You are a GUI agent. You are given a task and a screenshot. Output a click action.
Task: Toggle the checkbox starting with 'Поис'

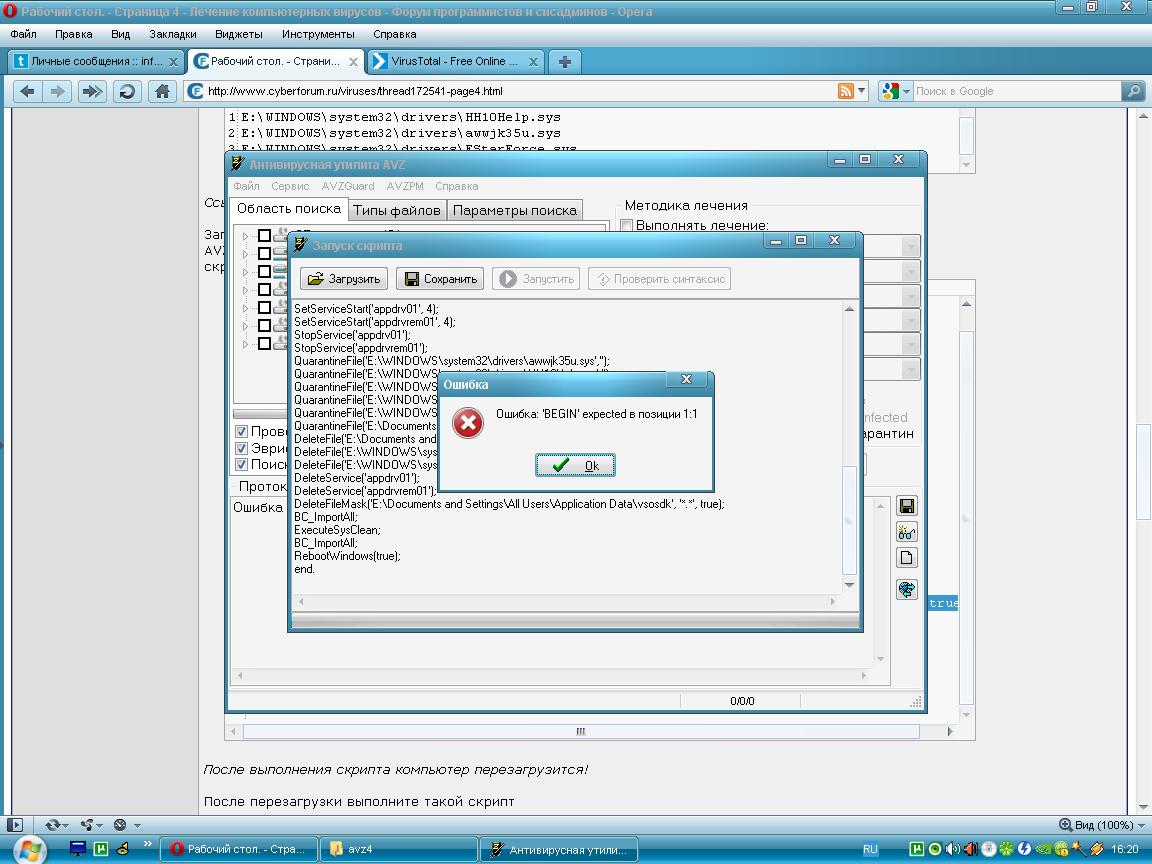tap(241, 464)
